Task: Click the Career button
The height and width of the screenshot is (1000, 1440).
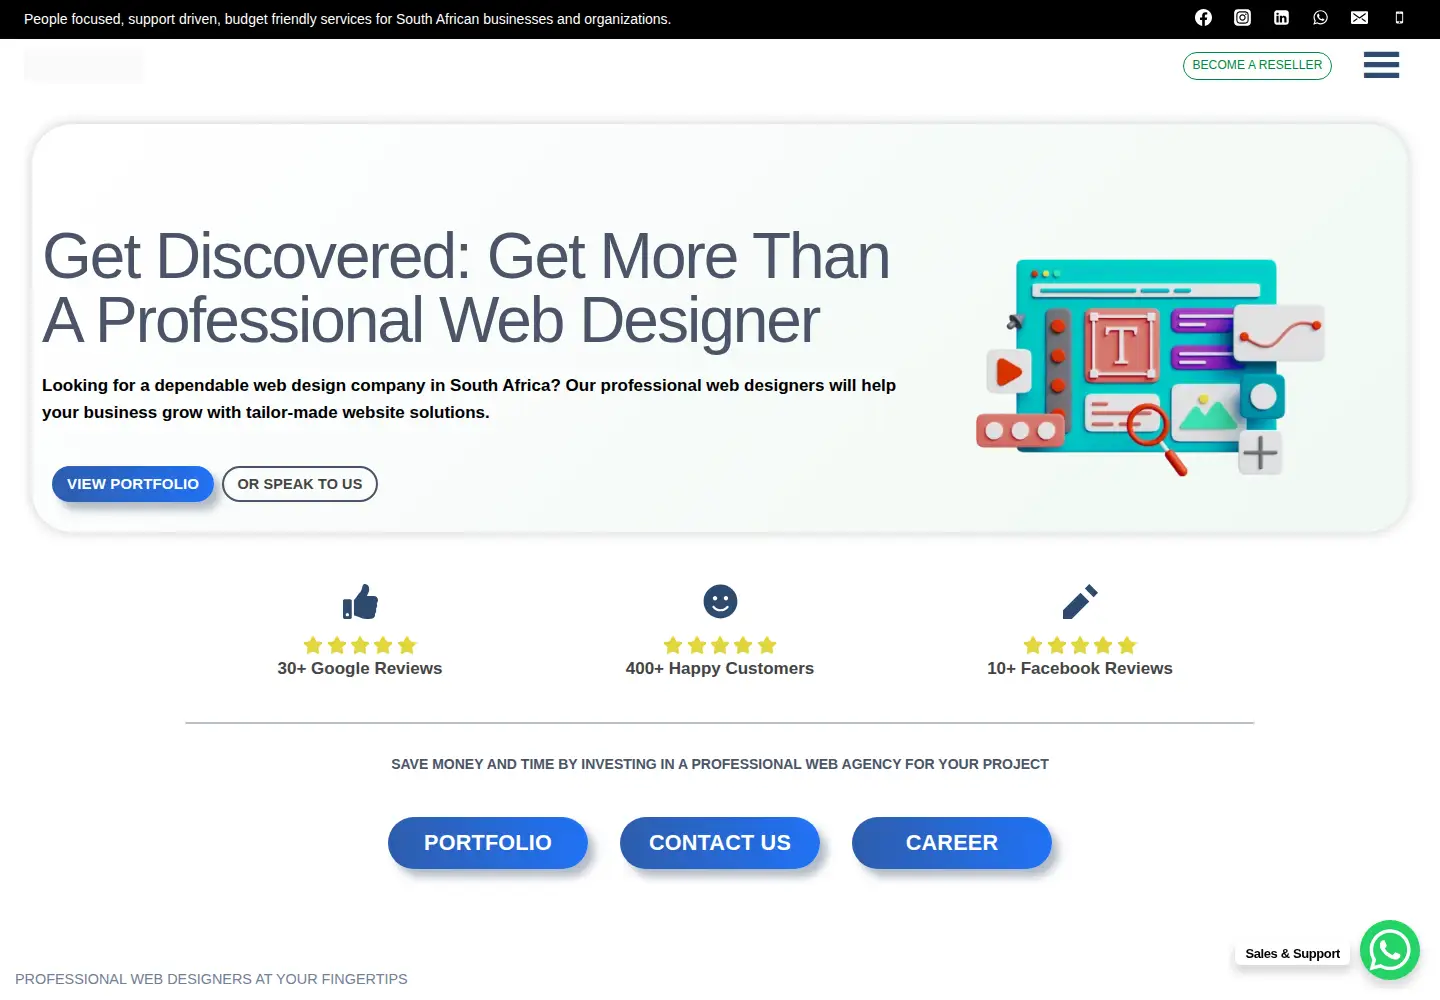Action: pos(952,843)
